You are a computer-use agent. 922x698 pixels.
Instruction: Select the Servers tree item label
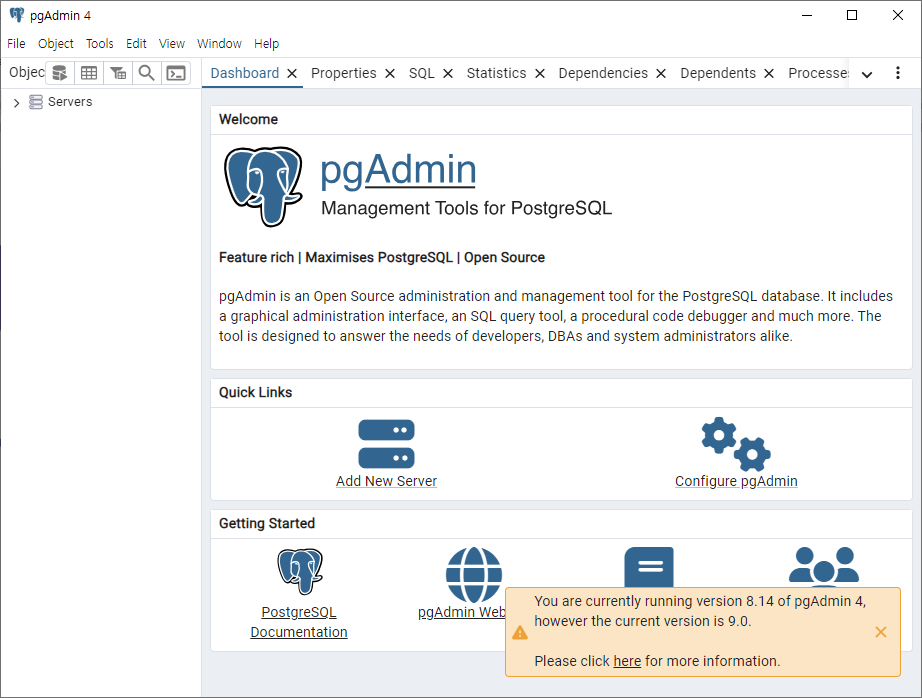(x=70, y=102)
